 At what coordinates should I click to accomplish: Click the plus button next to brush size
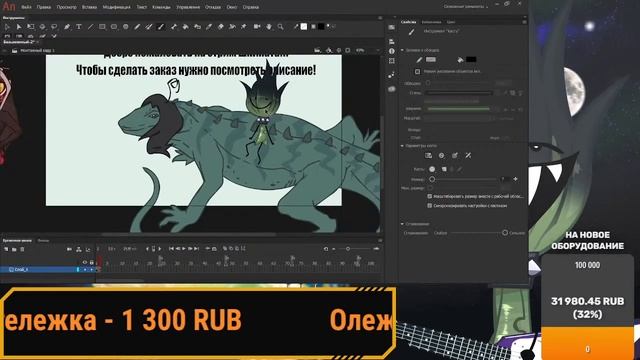[516, 179]
